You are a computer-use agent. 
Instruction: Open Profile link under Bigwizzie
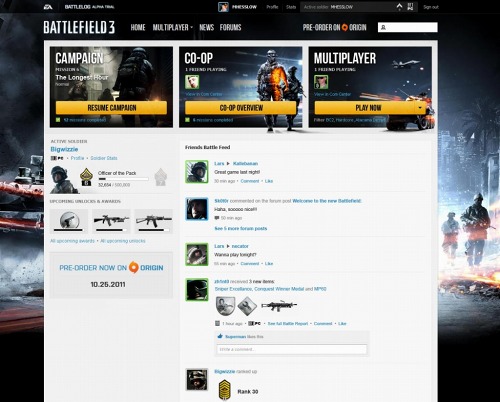(x=77, y=158)
